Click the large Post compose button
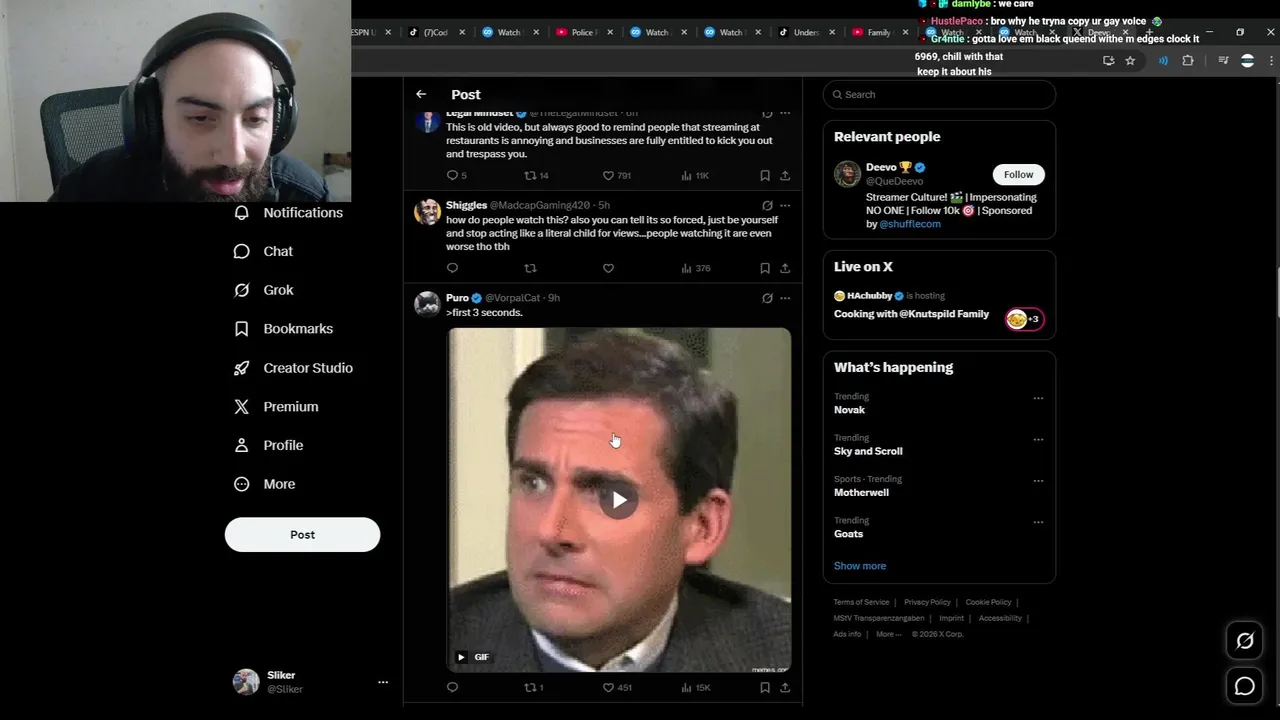The height and width of the screenshot is (720, 1280). tap(302, 534)
